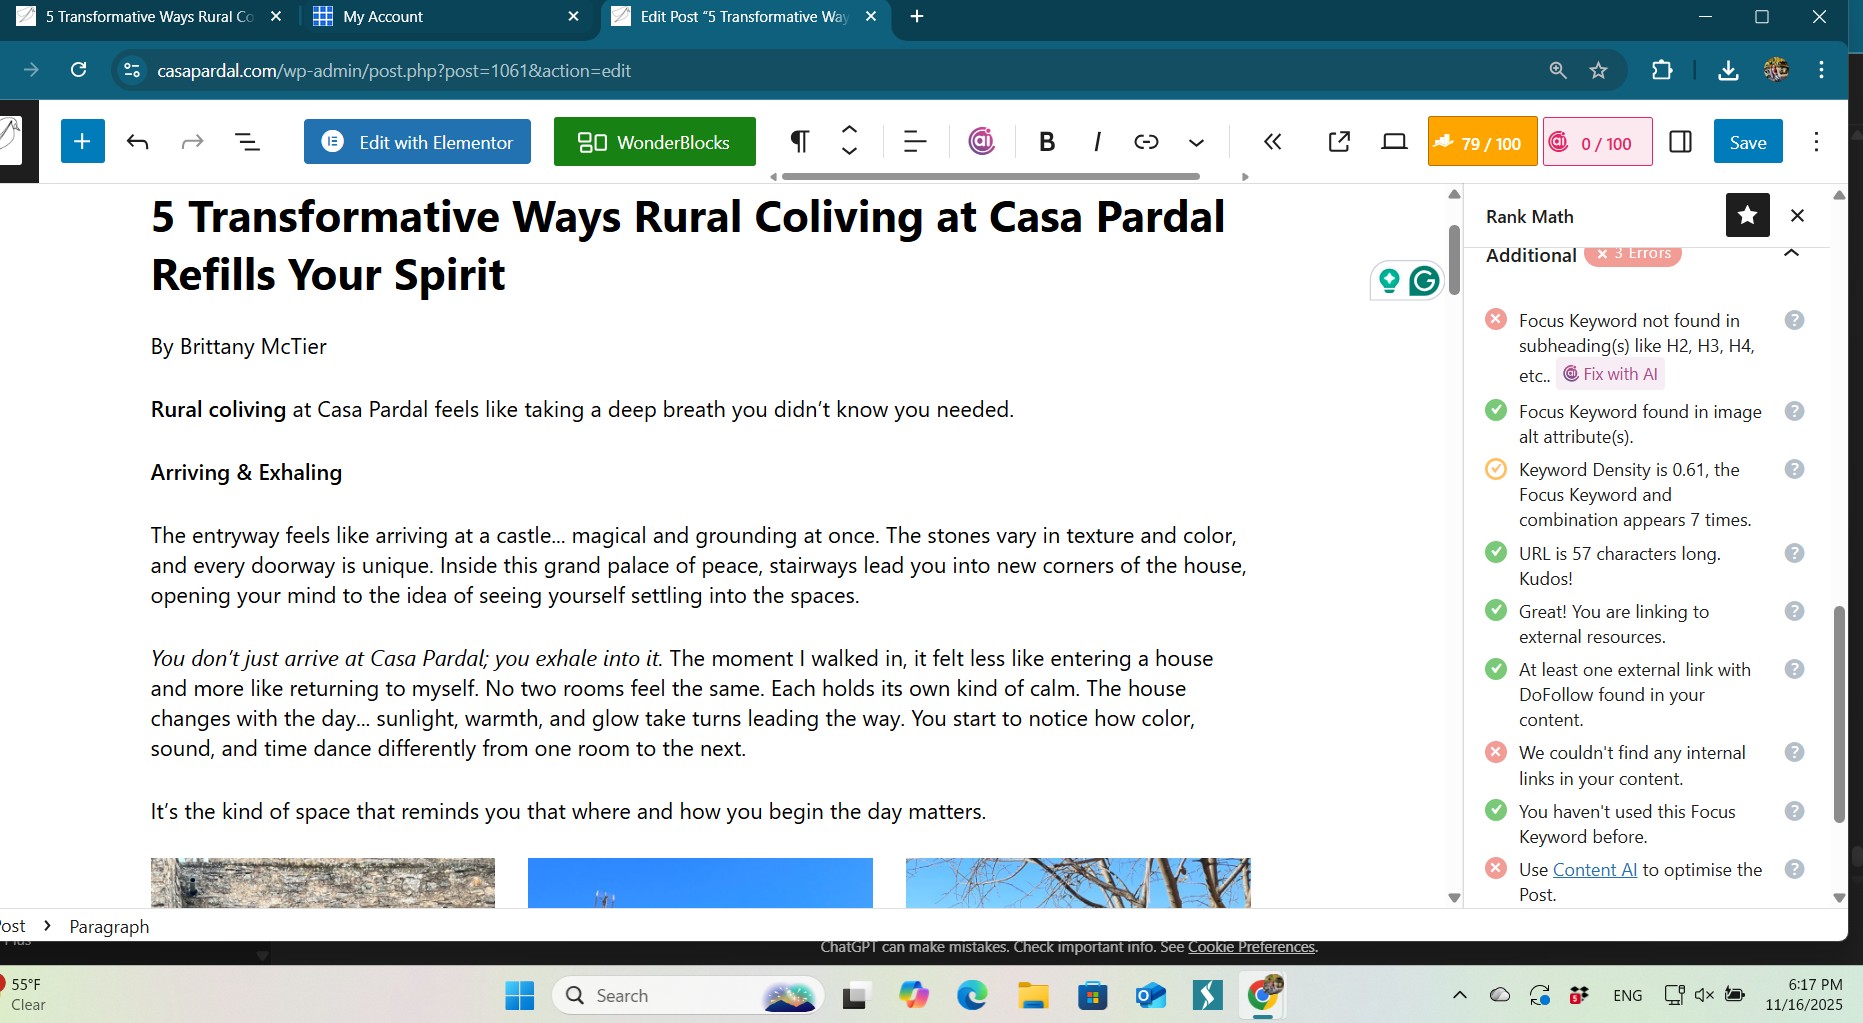The height and width of the screenshot is (1023, 1863).
Task: Apply bold formatting to text
Action: 1047,142
